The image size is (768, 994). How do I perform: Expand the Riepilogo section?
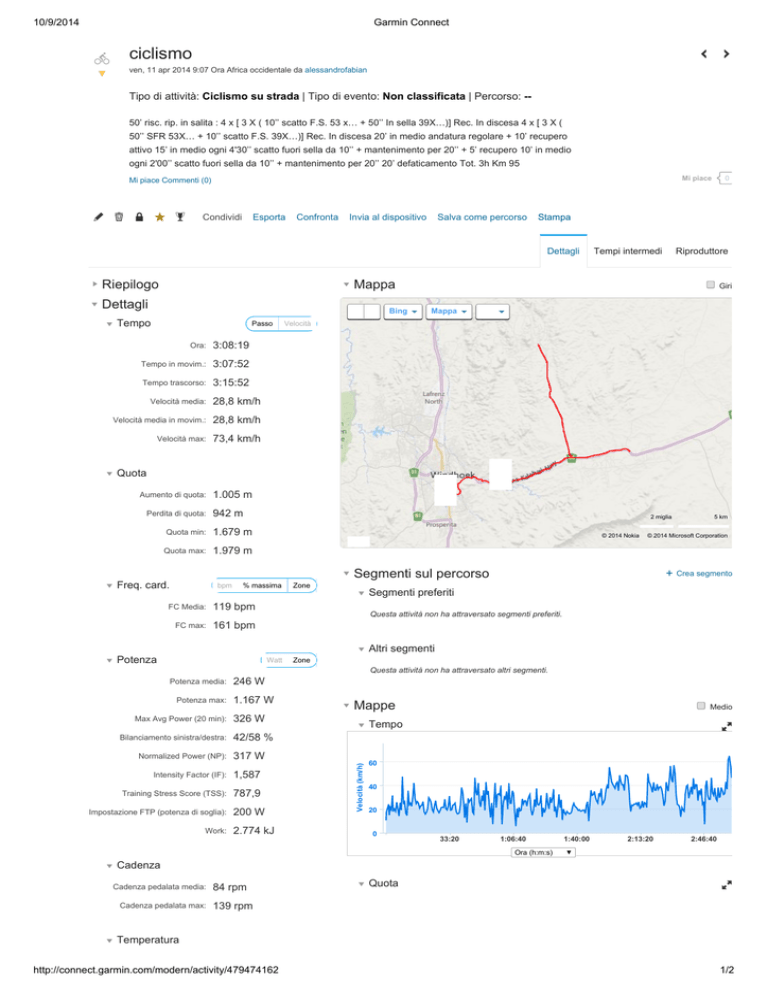[x=130, y=284]
